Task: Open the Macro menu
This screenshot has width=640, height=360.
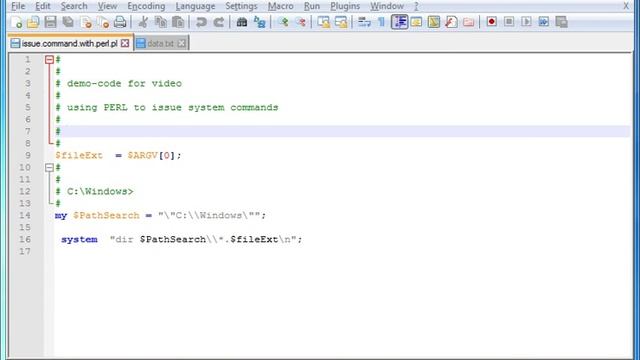Action: click(x=280, y=6)
